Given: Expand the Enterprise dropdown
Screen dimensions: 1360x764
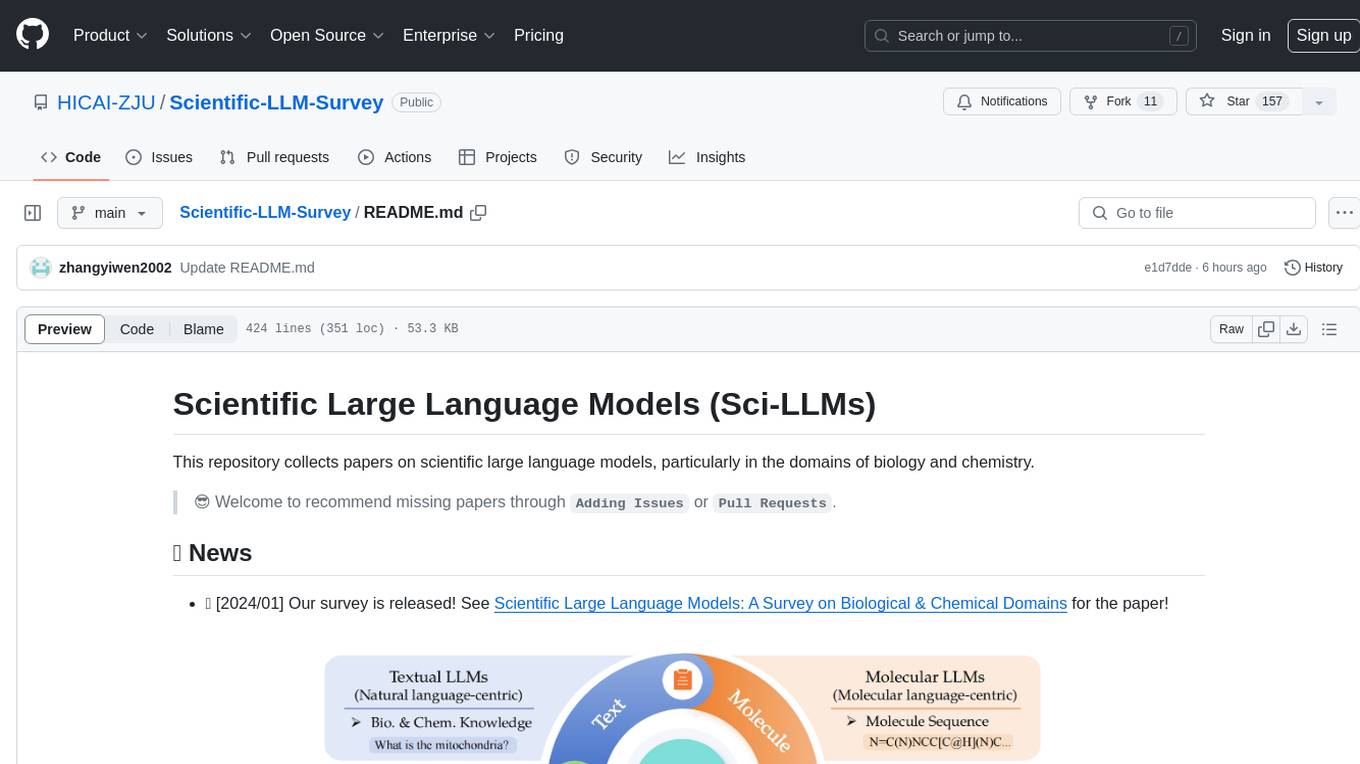Looking at the screenshot, I should (x=449, y=35).
